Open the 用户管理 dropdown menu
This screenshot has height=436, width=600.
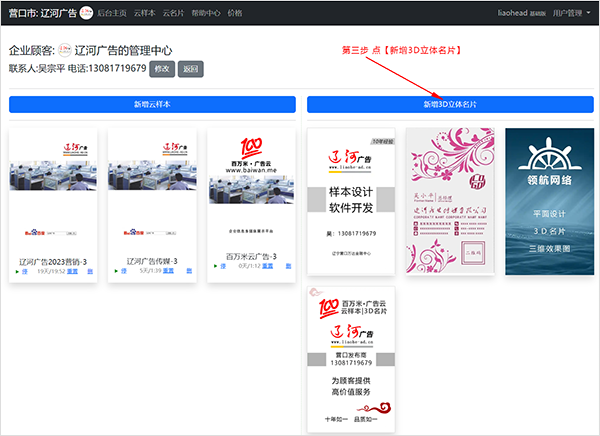tap(571, 13)
